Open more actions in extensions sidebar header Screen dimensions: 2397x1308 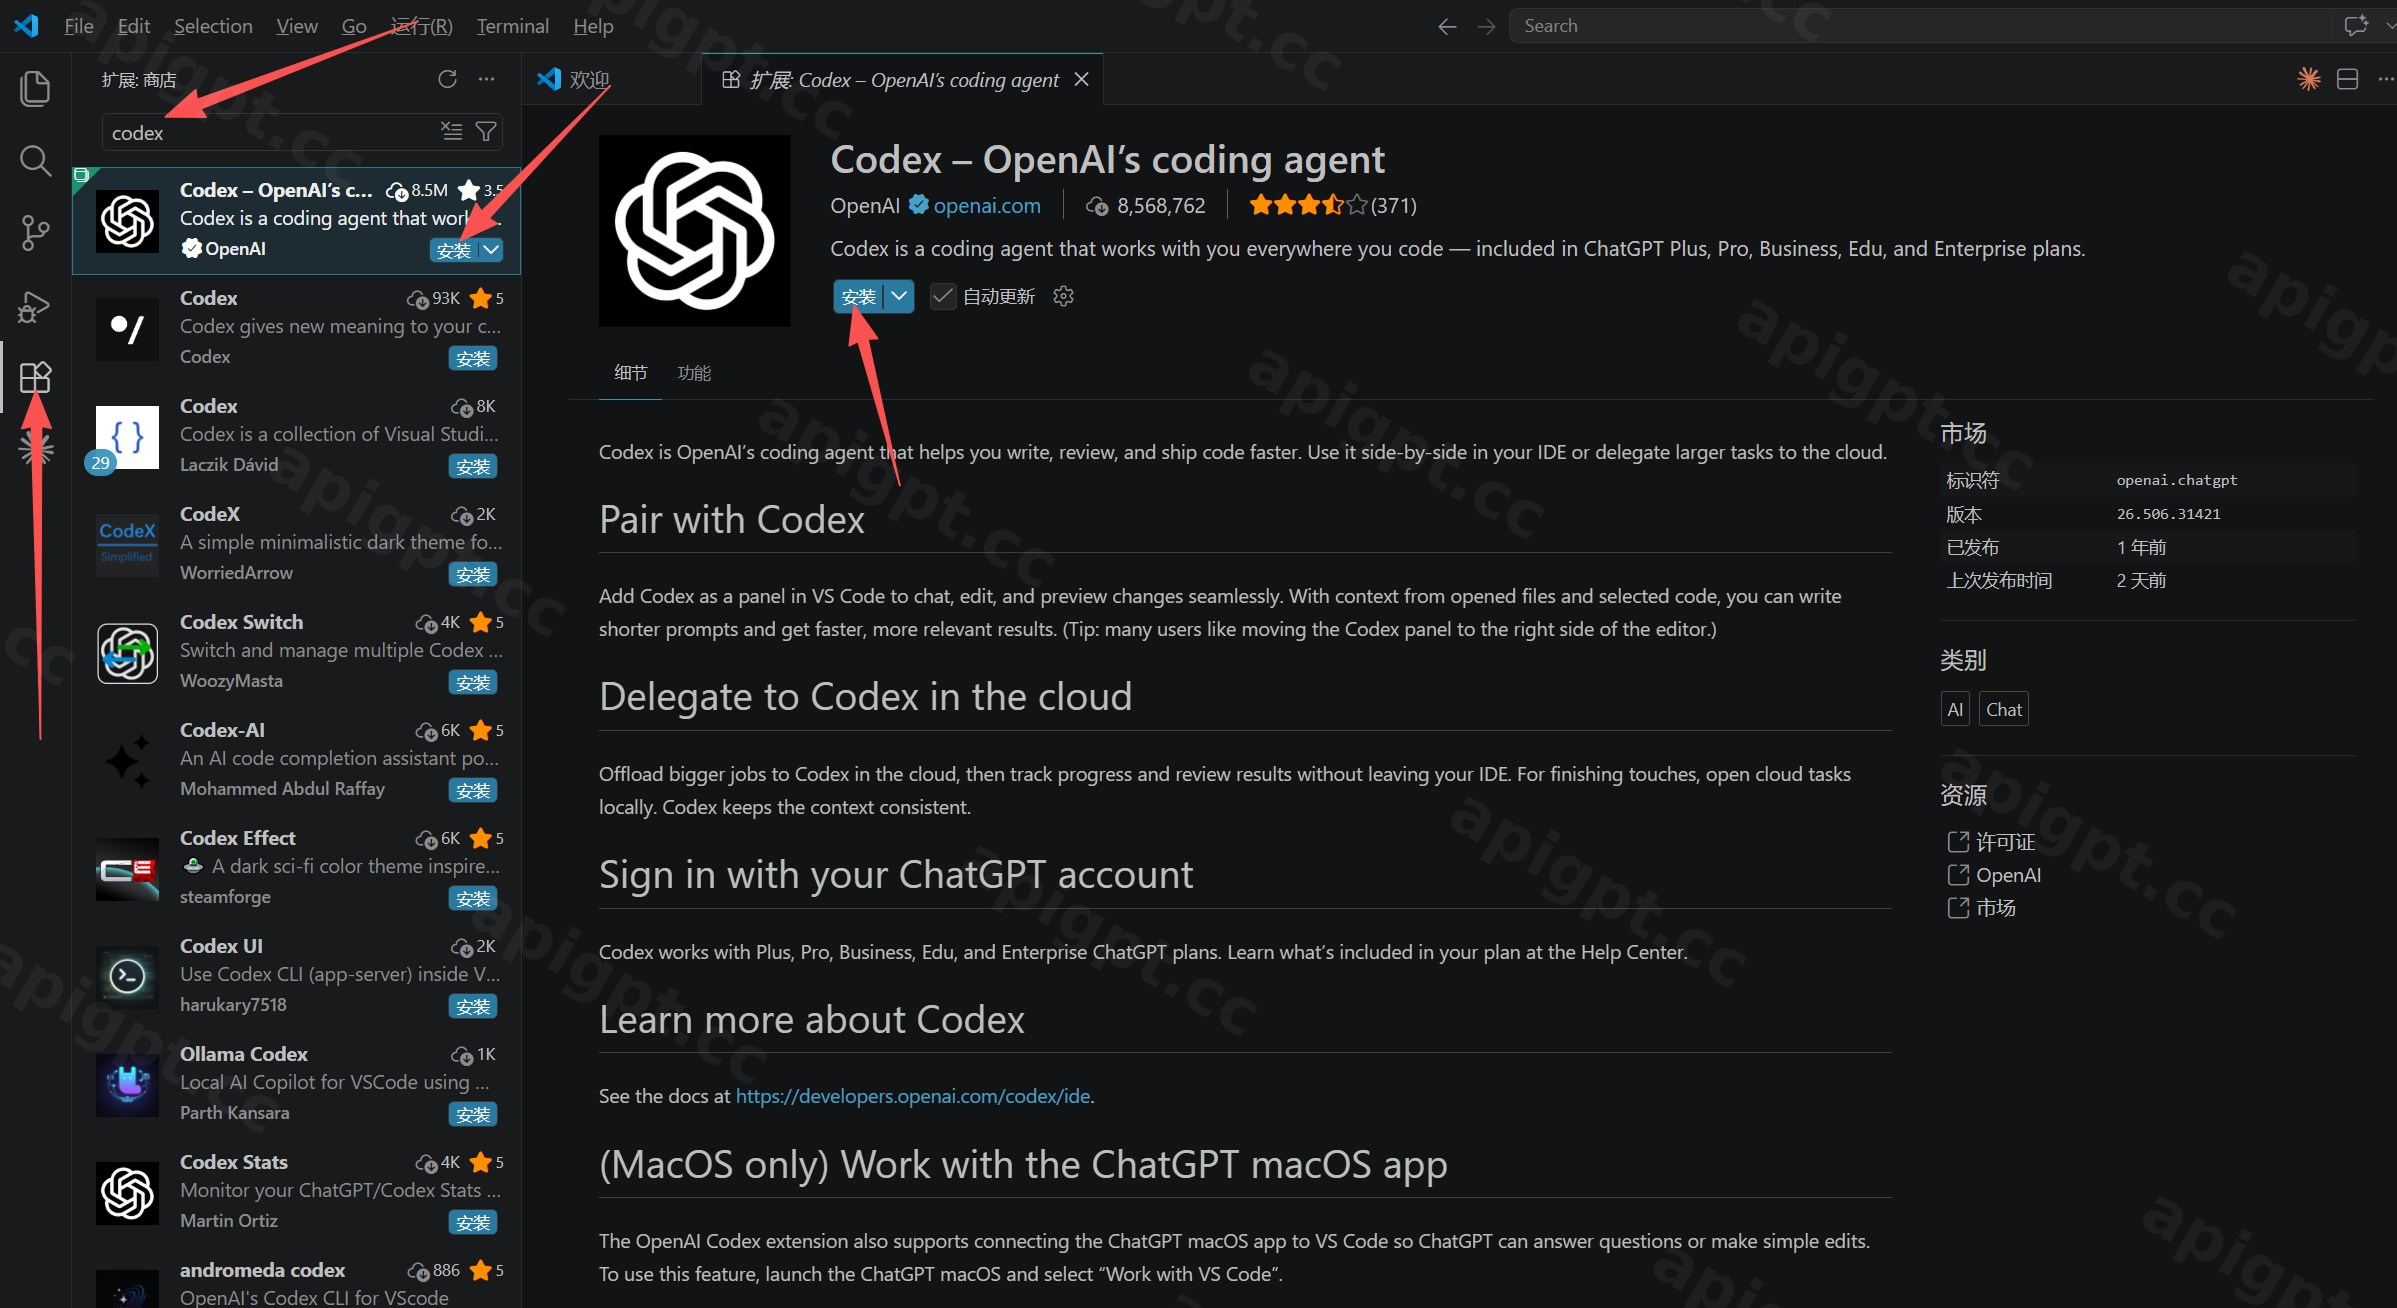(486, 79)
